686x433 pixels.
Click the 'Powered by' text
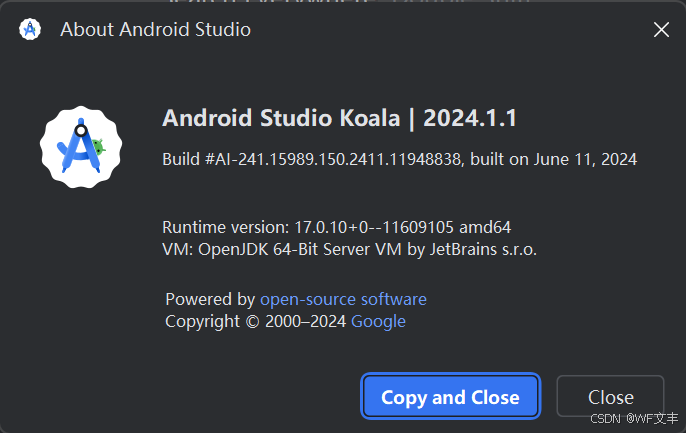[x=210, y=299]
